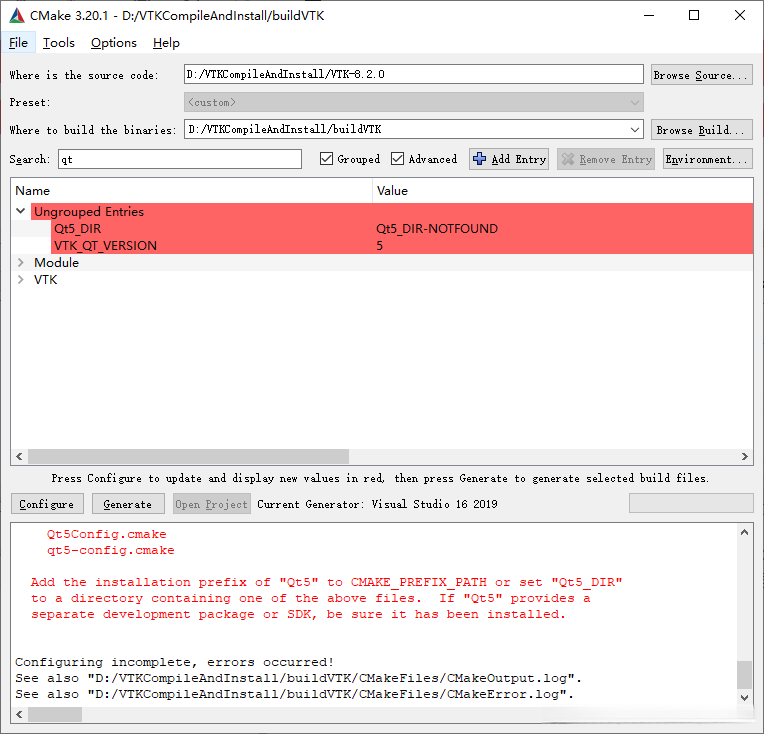Minimize the CMake window
This screenshot has height=734, width=764.
click(x=649, y=16)
